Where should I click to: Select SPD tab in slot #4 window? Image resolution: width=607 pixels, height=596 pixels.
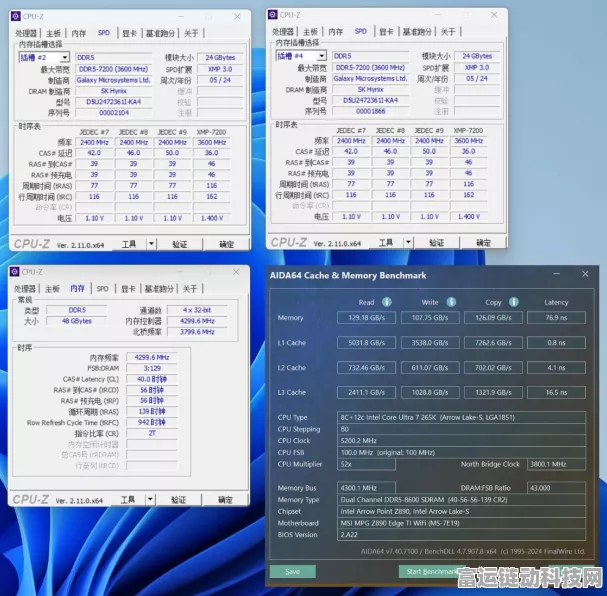pos(361,31)
